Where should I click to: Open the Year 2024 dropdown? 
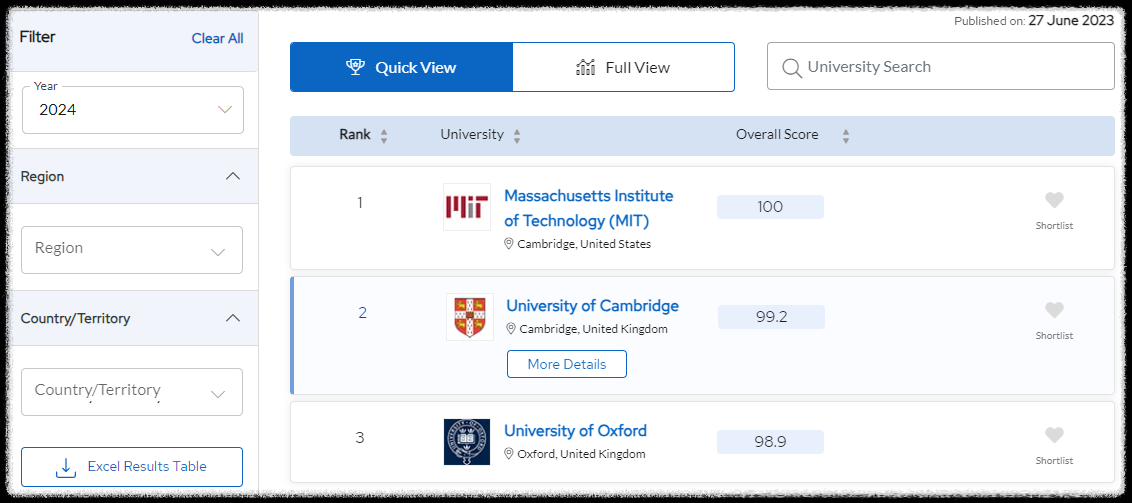[x=133, y=110]
